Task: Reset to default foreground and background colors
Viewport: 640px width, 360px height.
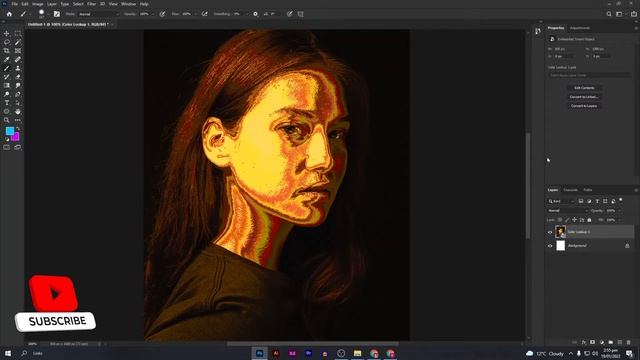Action: pos(7,139)
